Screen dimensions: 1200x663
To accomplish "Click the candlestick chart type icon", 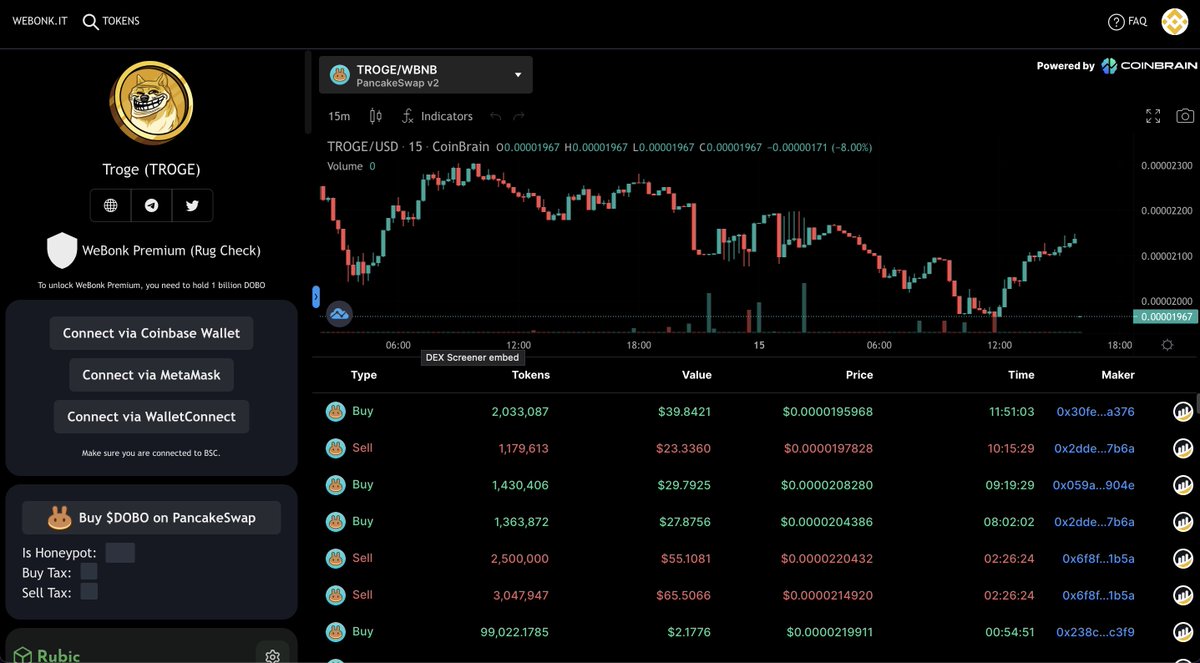I will [376, 116].
